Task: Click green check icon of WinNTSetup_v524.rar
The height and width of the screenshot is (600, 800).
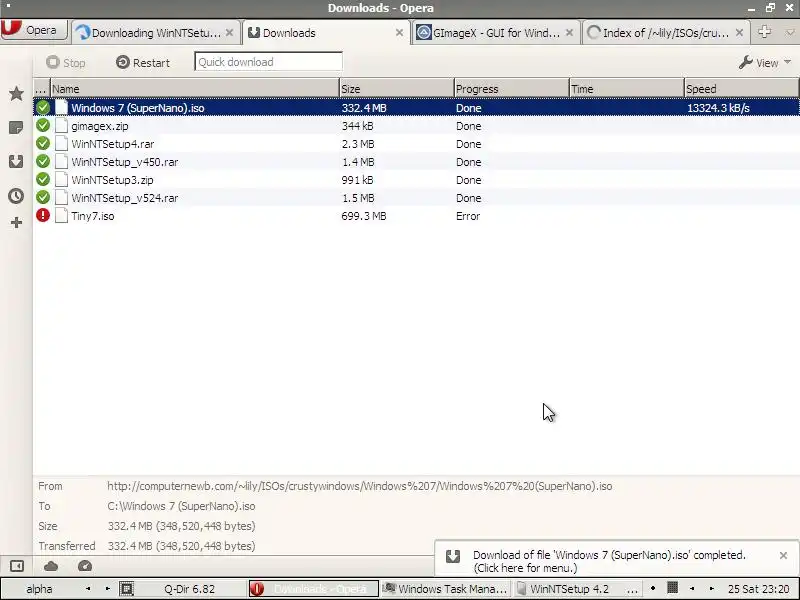Action: 43,197
